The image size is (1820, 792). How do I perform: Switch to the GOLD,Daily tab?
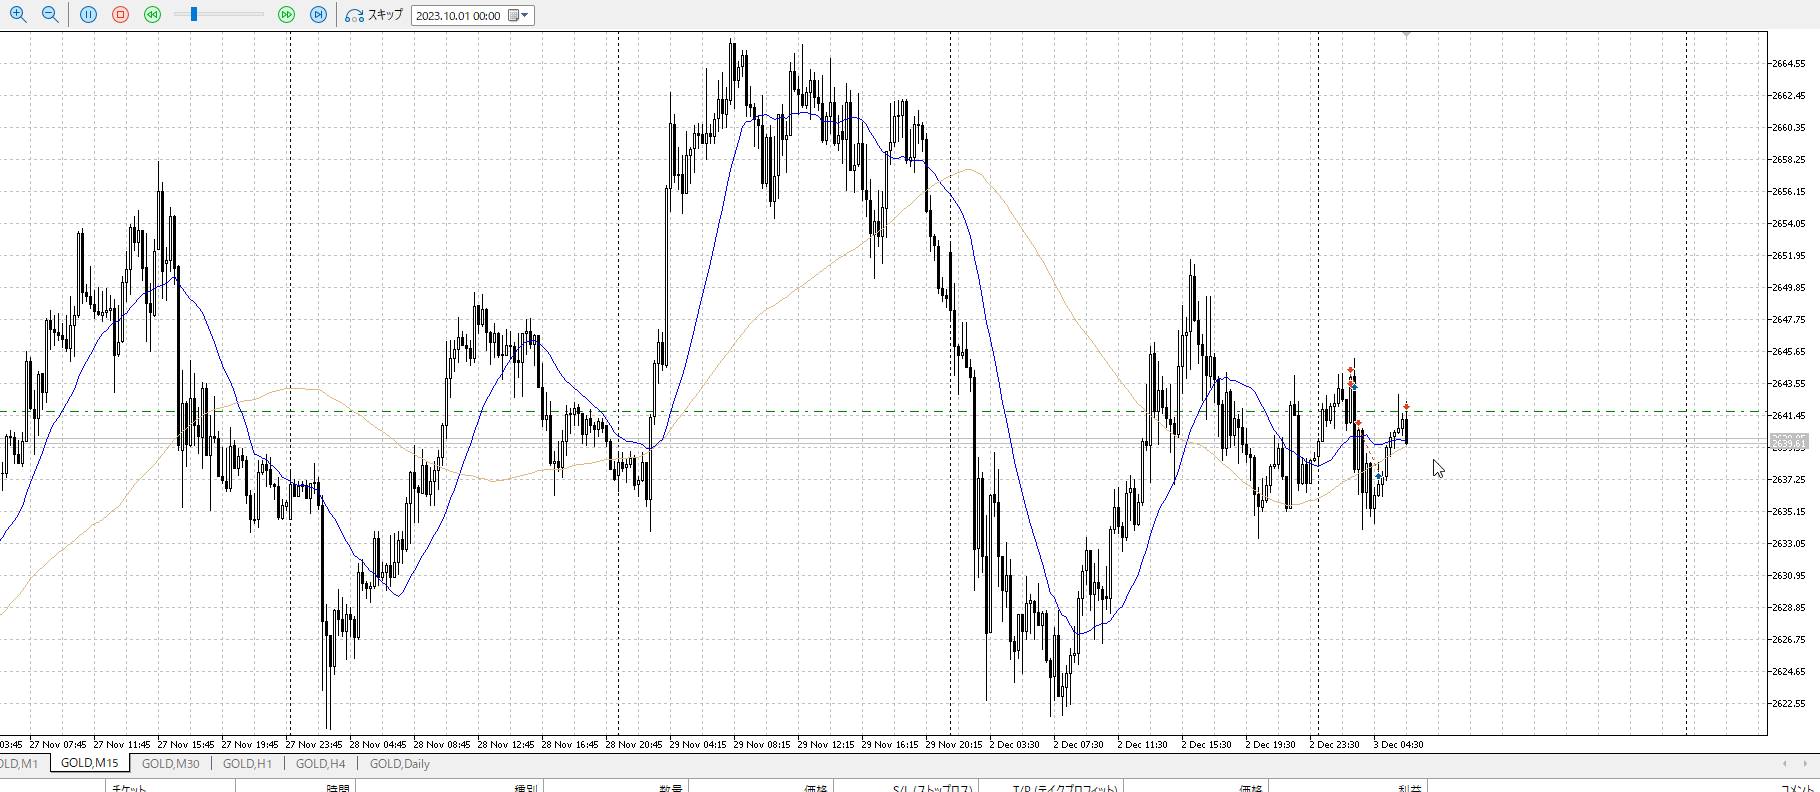point(399,764)
